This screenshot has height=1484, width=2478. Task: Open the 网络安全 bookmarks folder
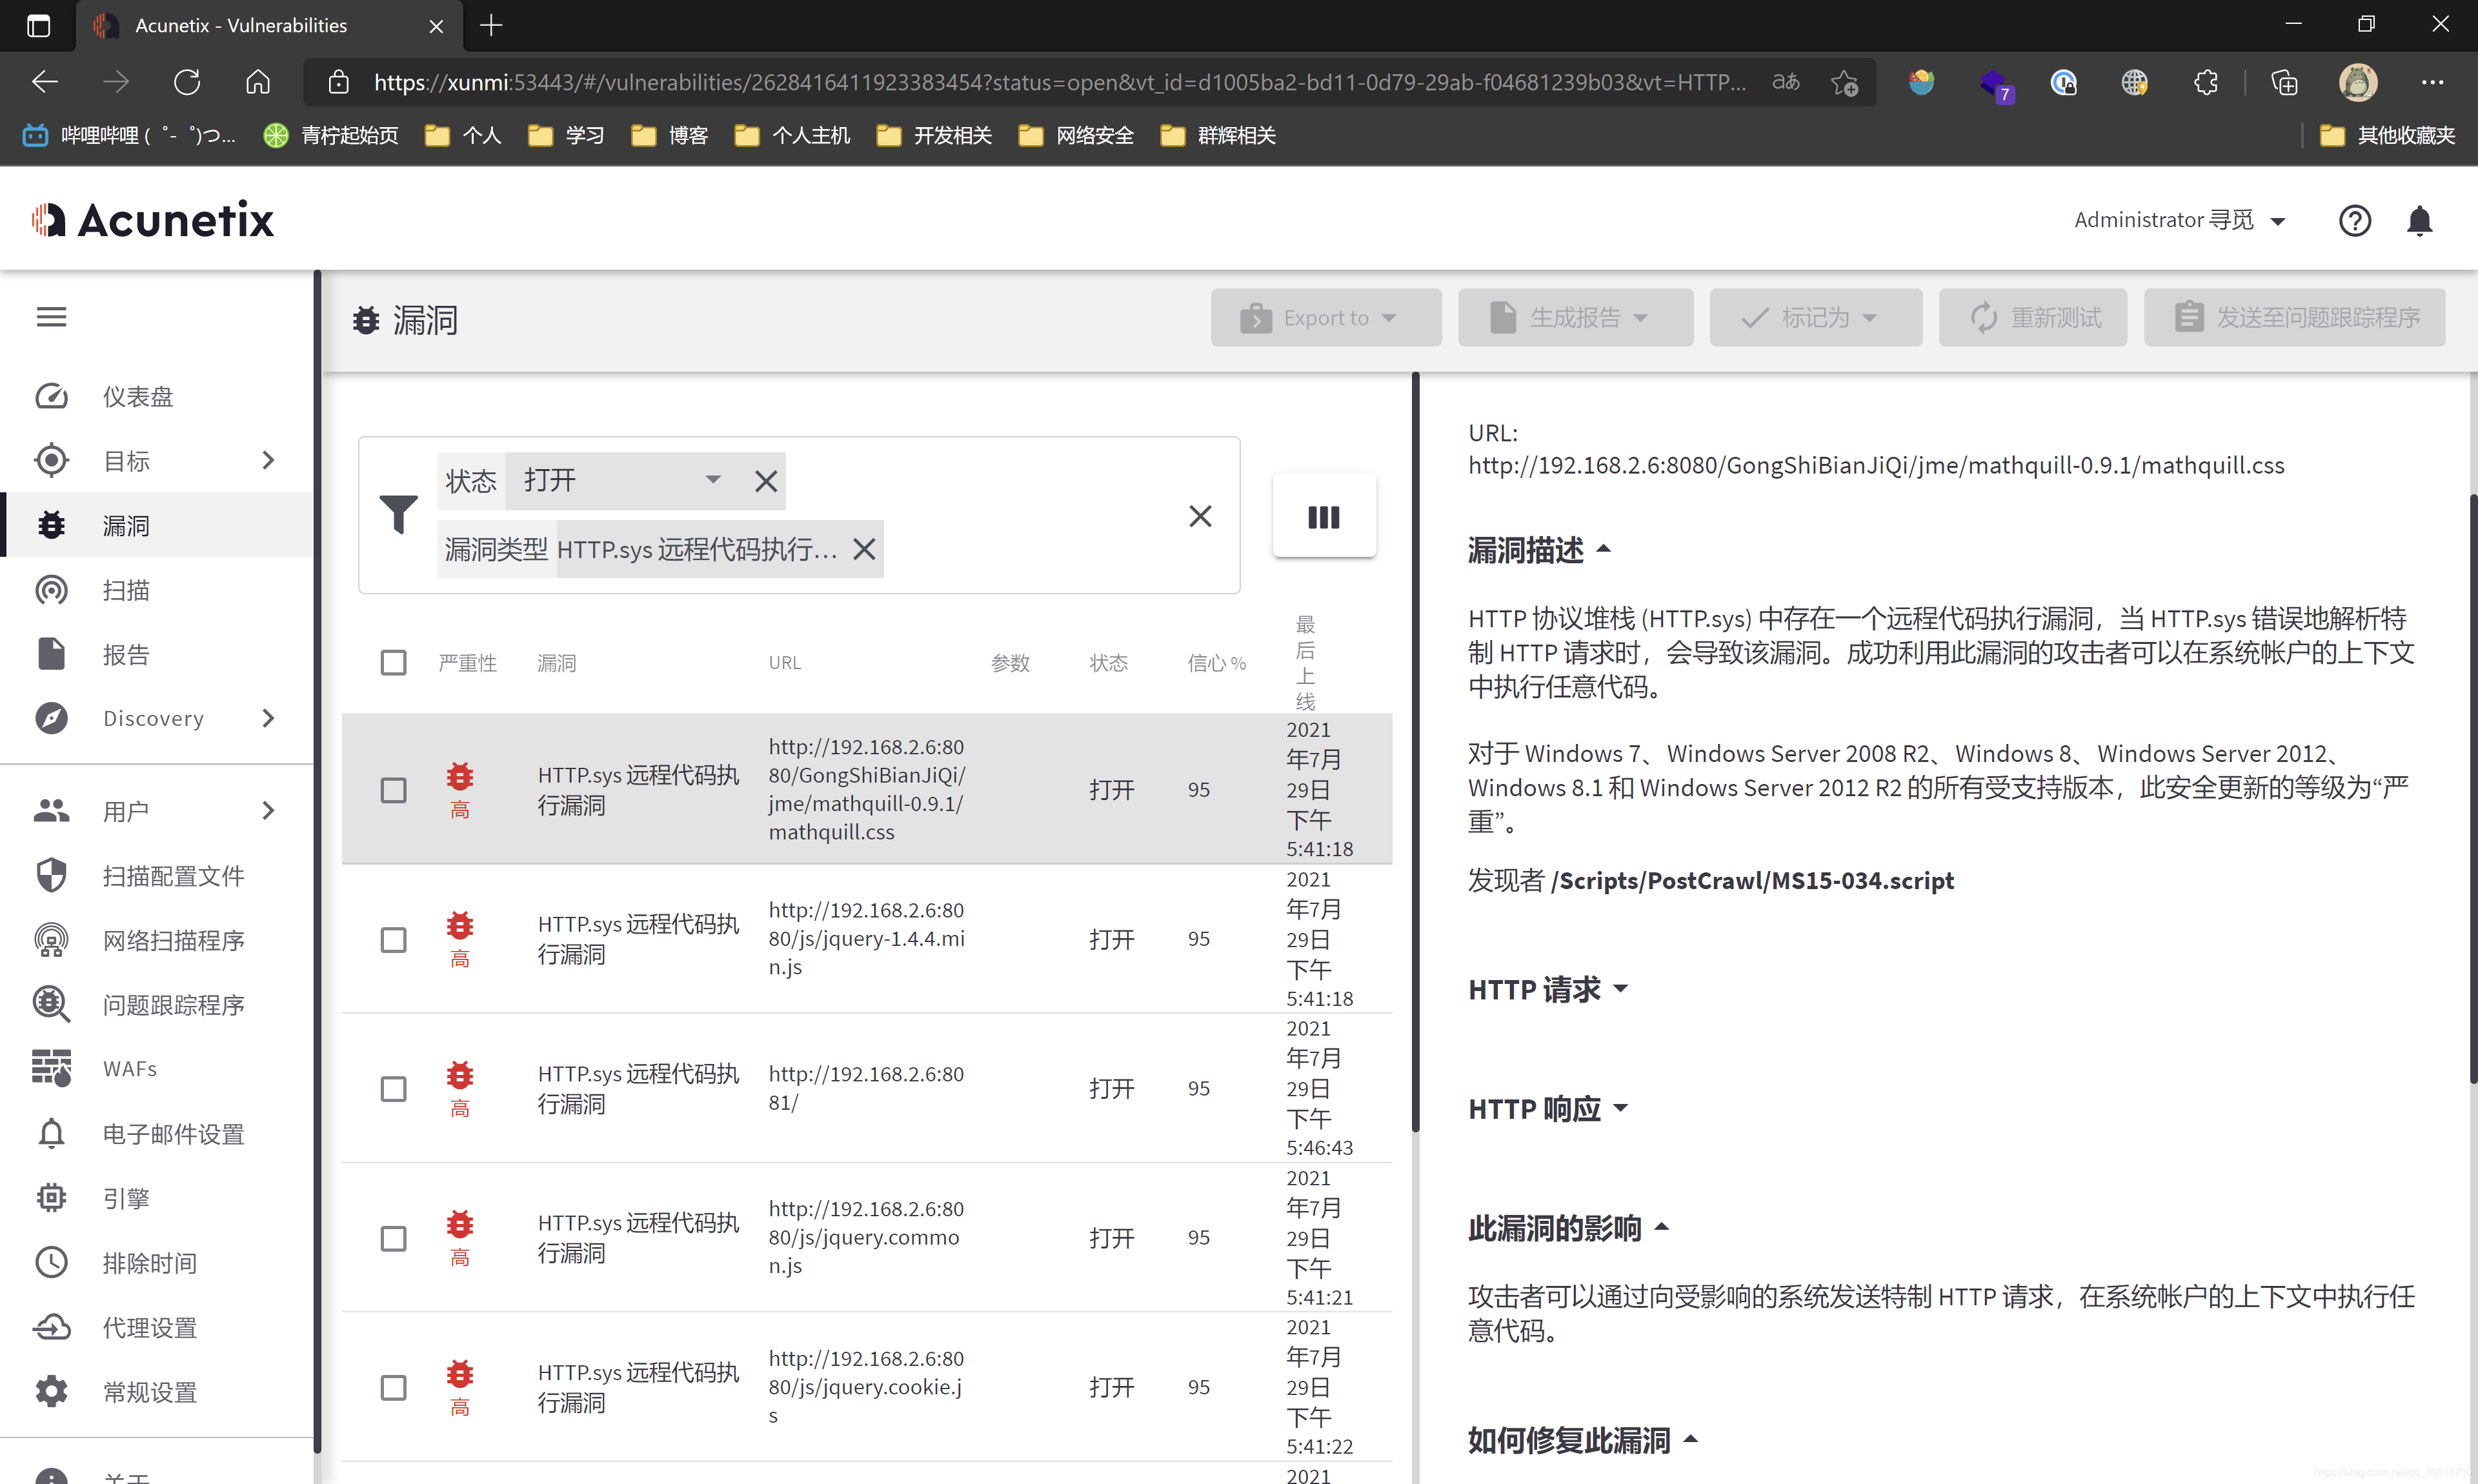pyautogui.click(x=1075, y=135)
